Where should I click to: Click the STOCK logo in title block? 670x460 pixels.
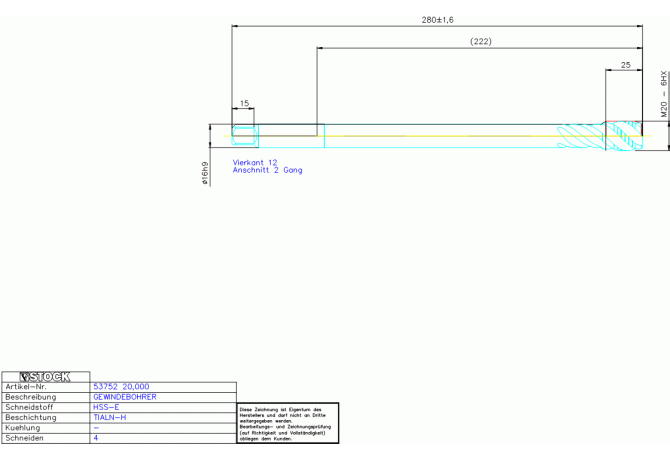45,377
